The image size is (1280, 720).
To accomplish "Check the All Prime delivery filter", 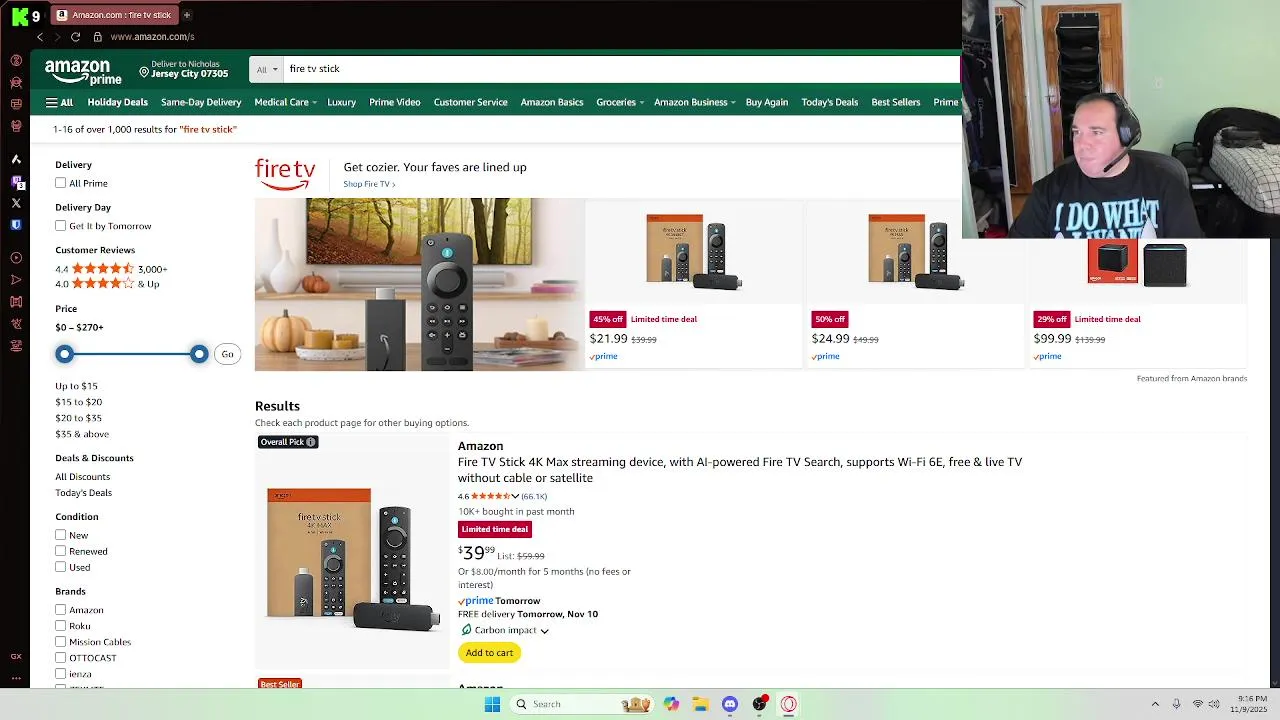I will pyautogui.click(x=61, y=183).
